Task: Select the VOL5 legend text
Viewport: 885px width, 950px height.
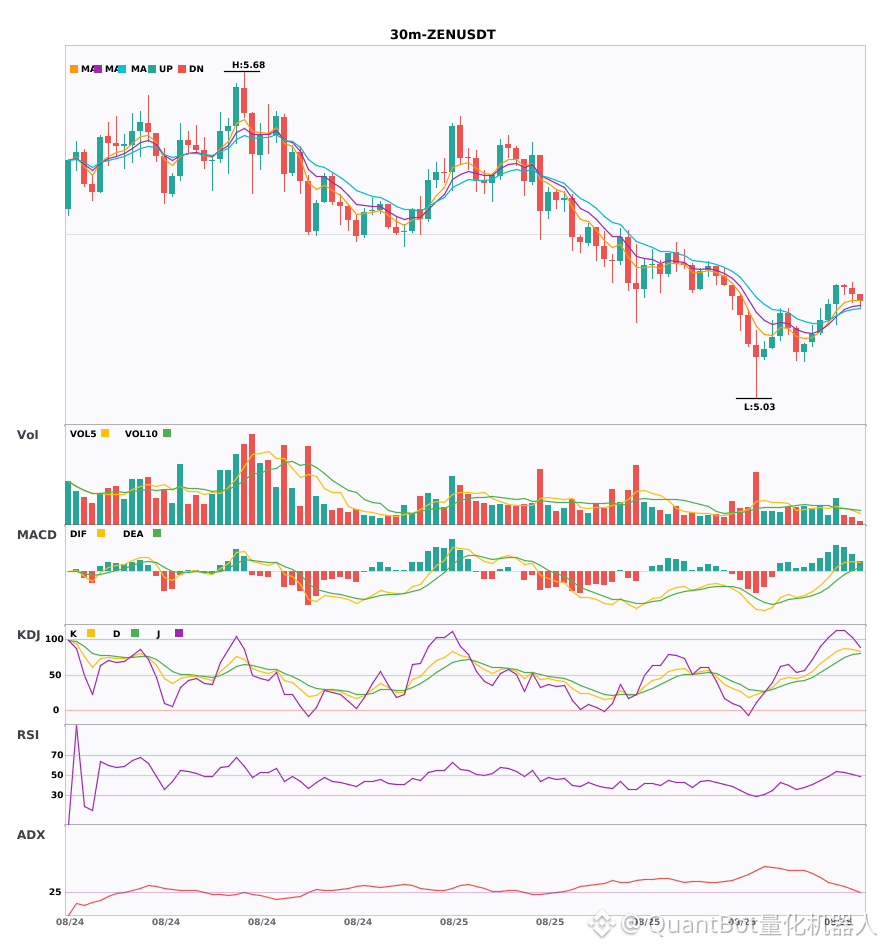Action: point(83,434)
